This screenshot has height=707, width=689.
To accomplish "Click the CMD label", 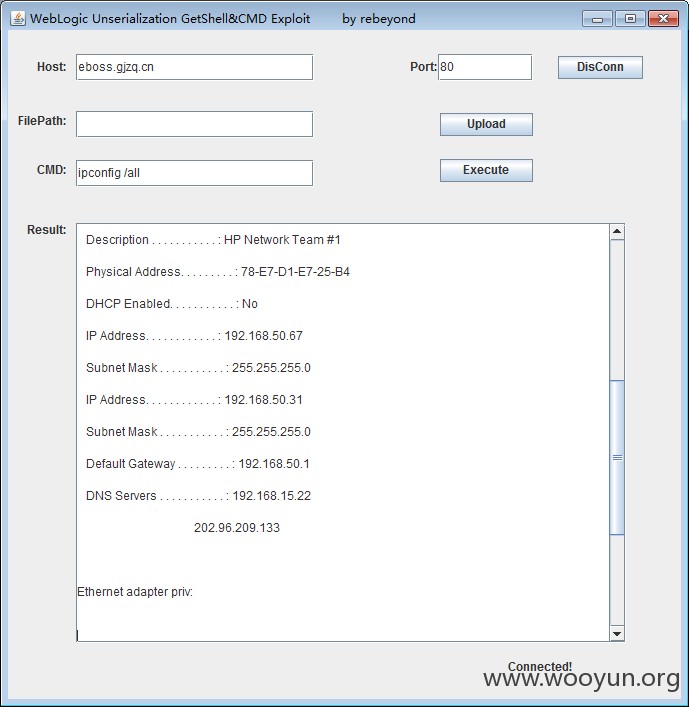I will pyautogui.click(x=51, y=170).
